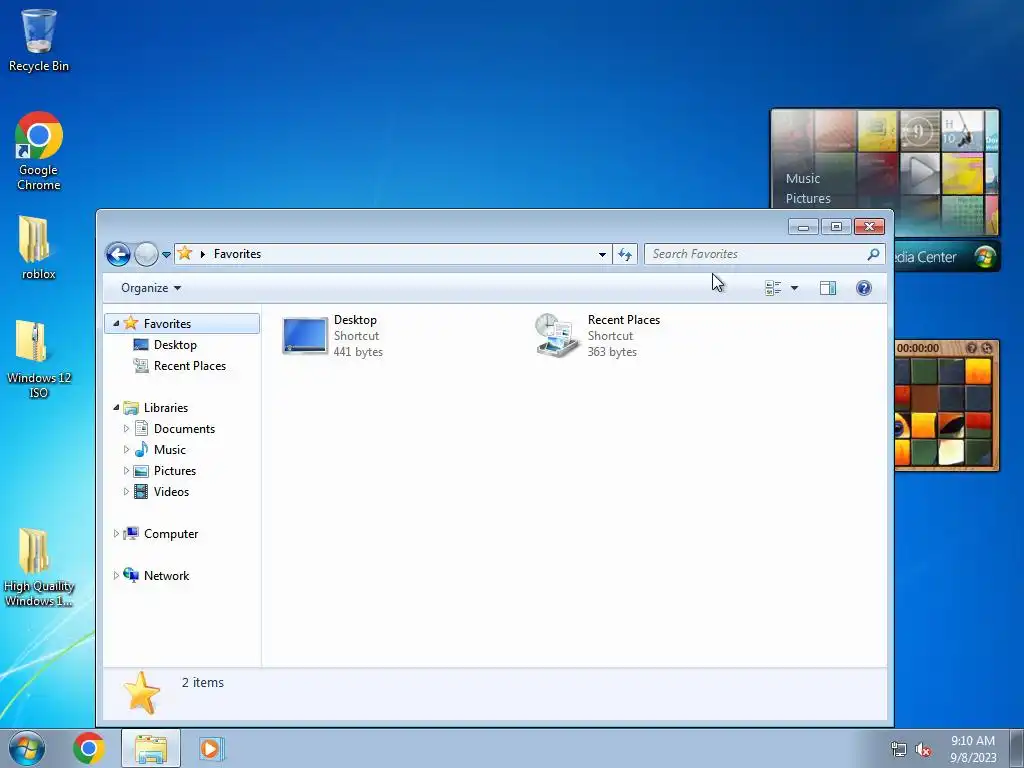The image size is (1024, 768).
Task: Close the Favorites Explorer window
Action: click(x=869, y=227)
